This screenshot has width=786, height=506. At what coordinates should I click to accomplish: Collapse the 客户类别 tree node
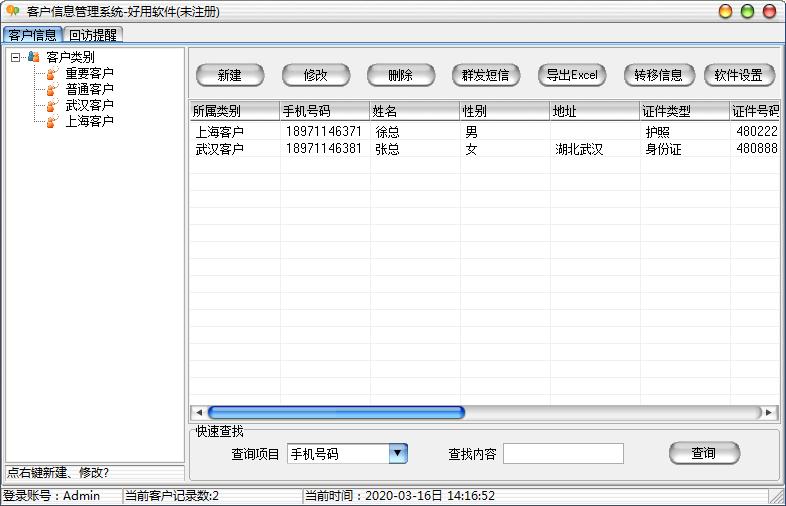click(16, 58)
